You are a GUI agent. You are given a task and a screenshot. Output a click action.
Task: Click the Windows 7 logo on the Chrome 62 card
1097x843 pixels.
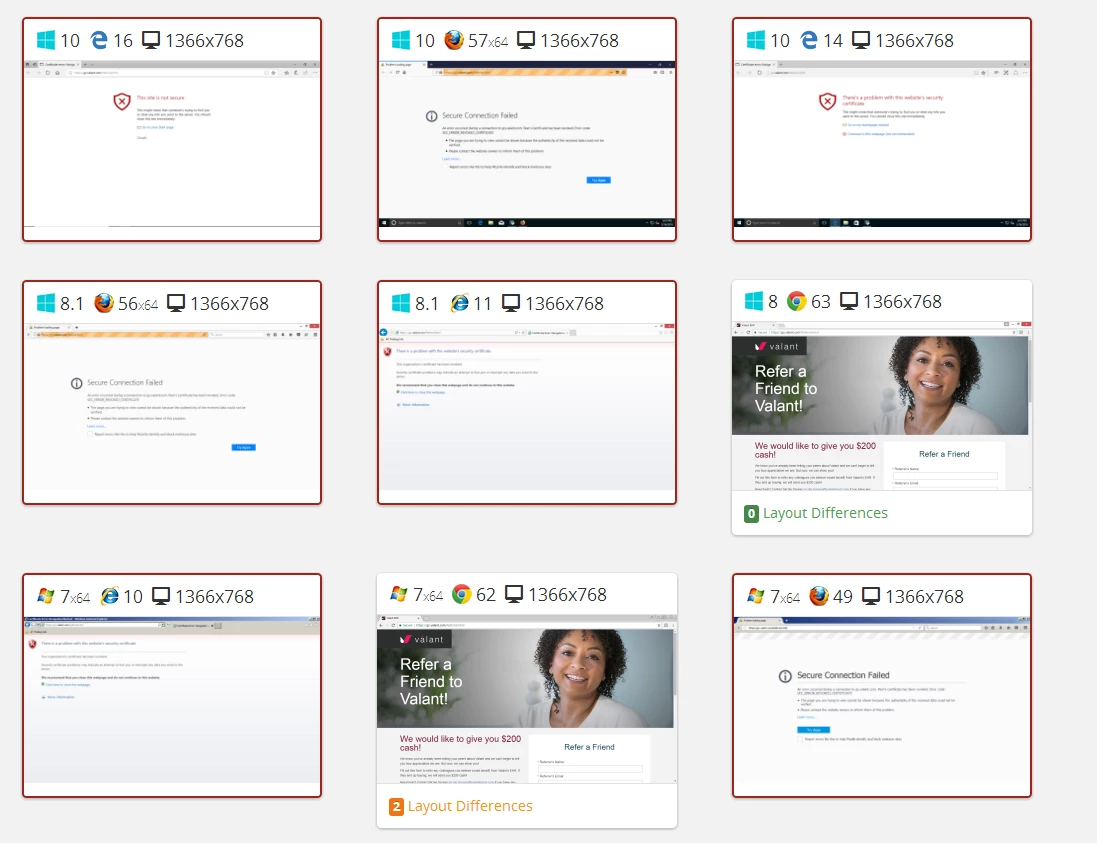399,594
